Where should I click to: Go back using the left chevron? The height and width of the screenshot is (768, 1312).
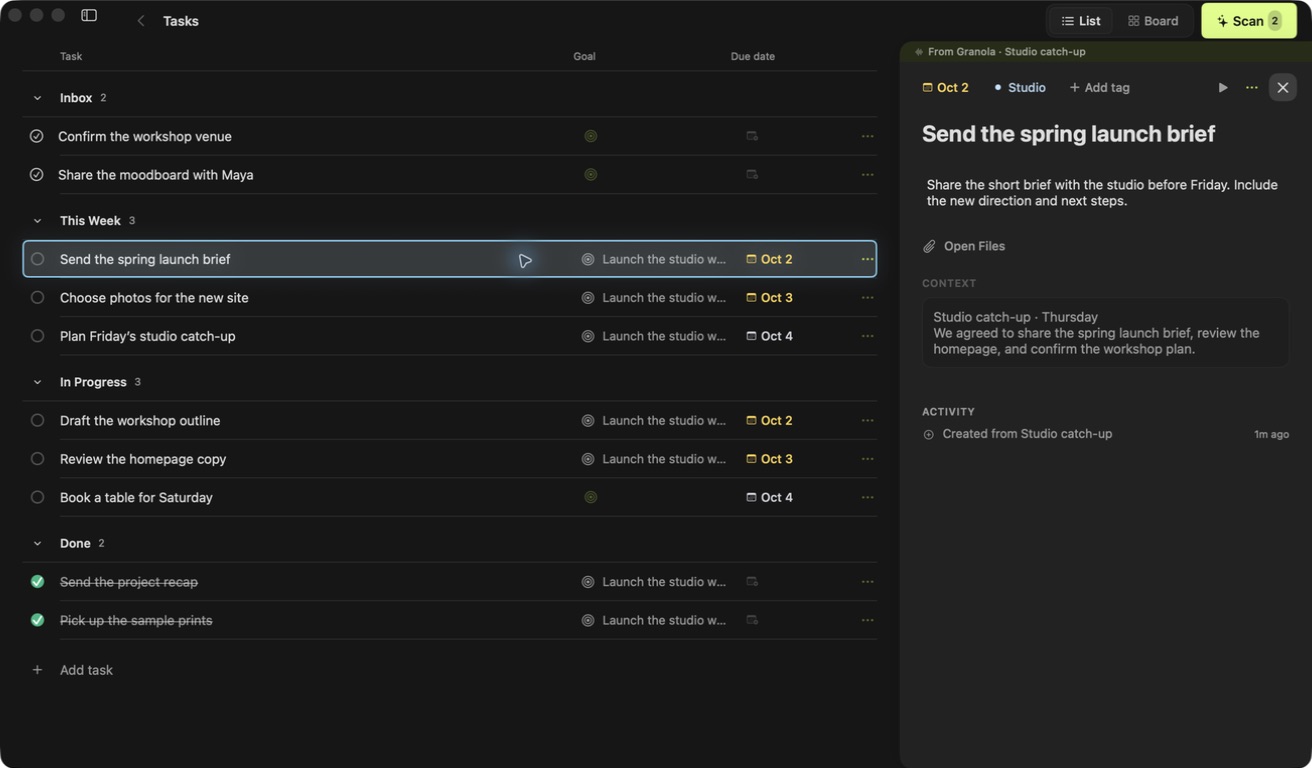[141, 21]
